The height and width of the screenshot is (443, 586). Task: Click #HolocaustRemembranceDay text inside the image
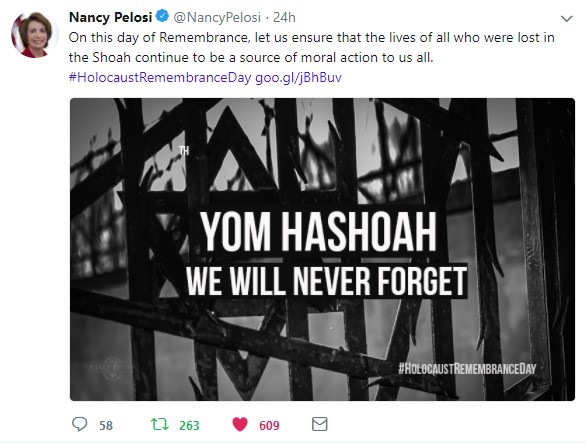coord(467,369)
